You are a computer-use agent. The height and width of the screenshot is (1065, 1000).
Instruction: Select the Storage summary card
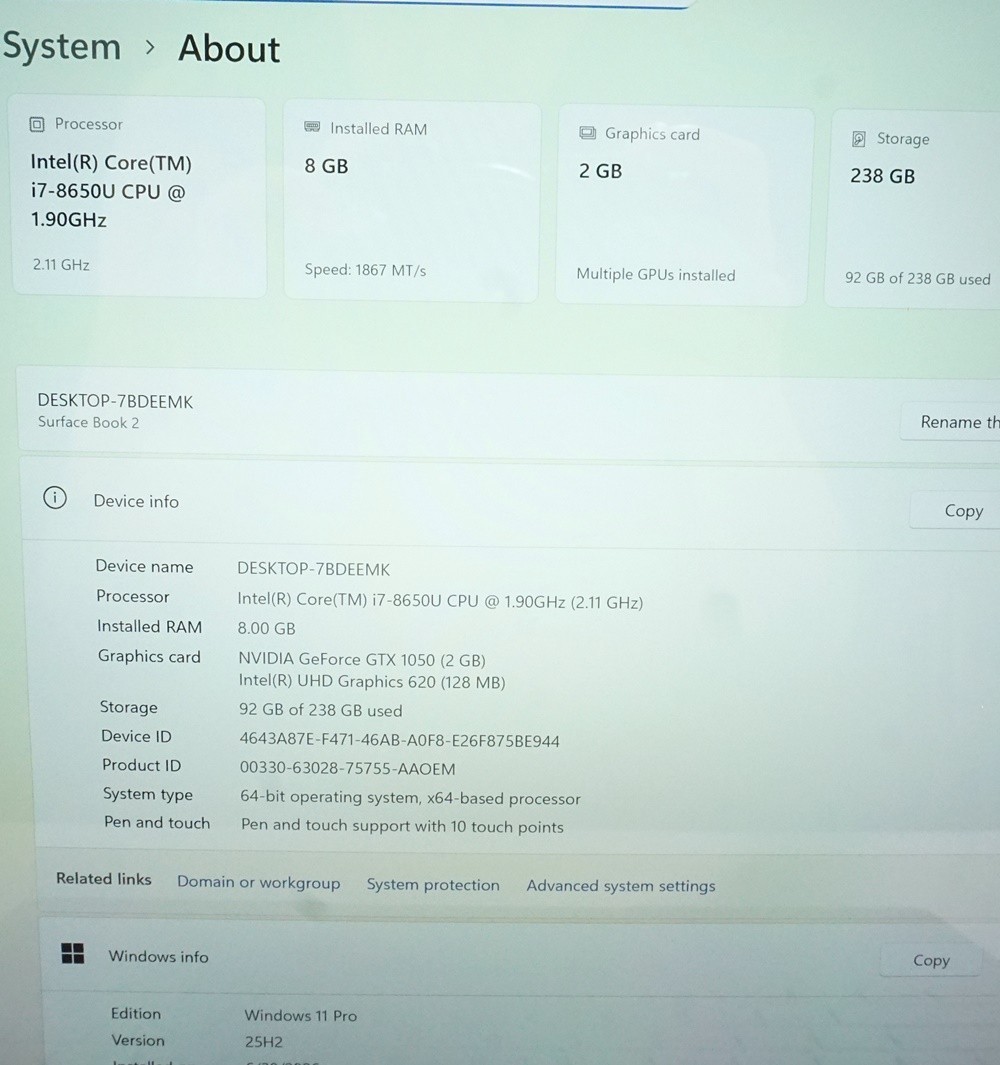[x=914, y=209]
